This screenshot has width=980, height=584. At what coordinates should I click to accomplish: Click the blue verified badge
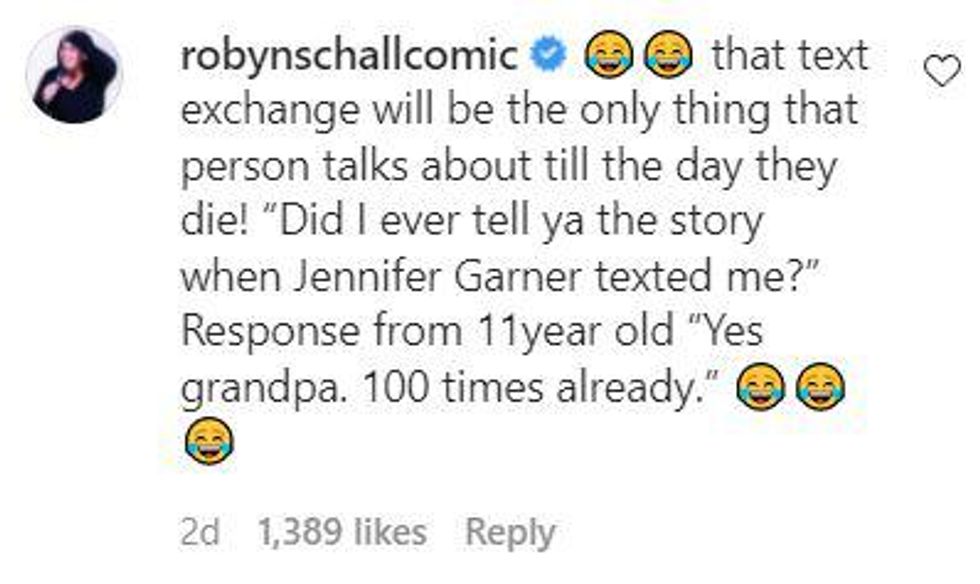[x=544, y=57]
